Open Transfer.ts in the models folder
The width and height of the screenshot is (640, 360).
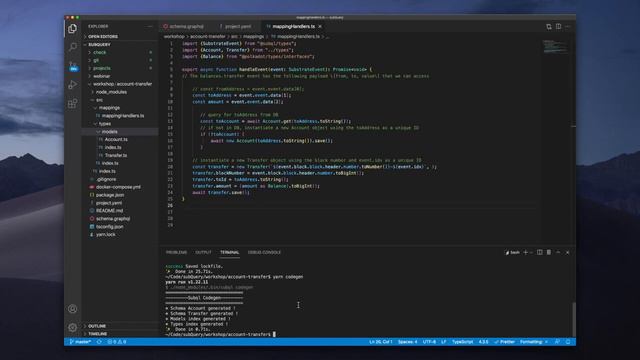116,156
